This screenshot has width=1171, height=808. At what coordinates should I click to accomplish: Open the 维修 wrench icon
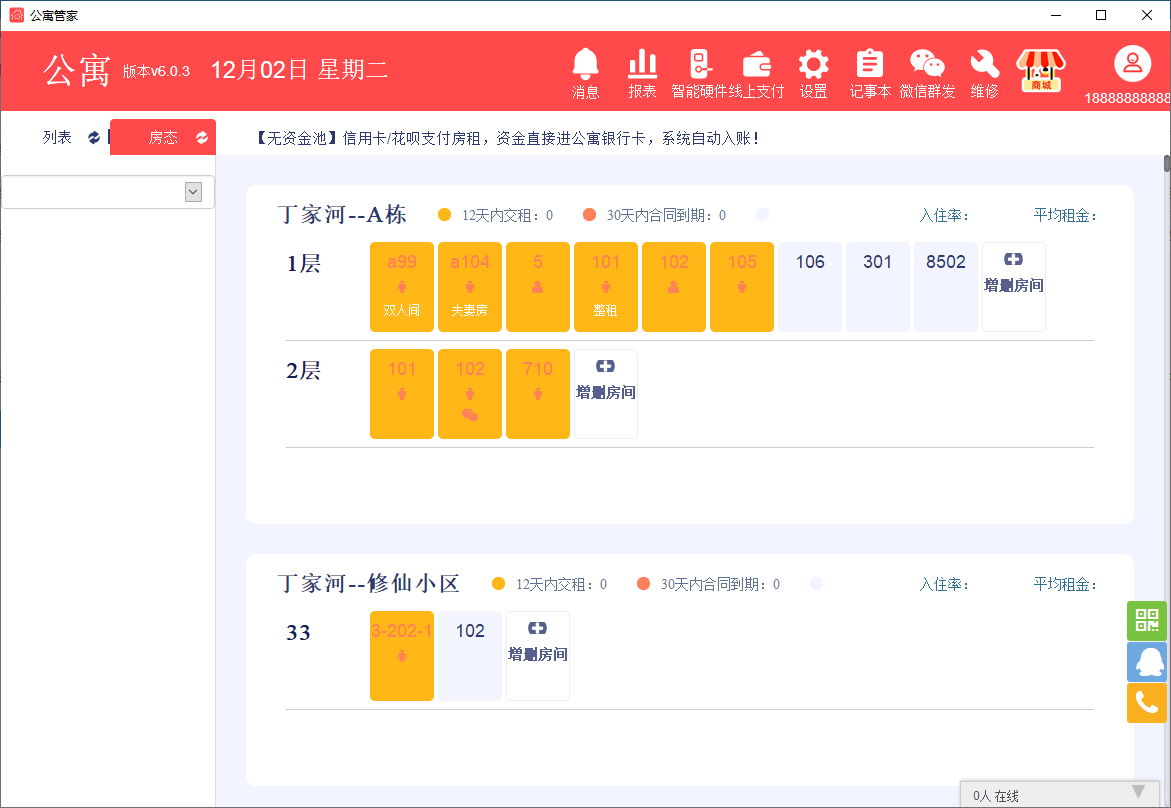point(984,72)
